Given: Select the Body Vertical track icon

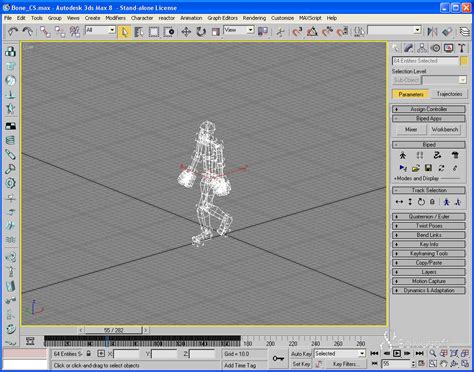Looking at the screenshot, I should click(x=410, y=202).
